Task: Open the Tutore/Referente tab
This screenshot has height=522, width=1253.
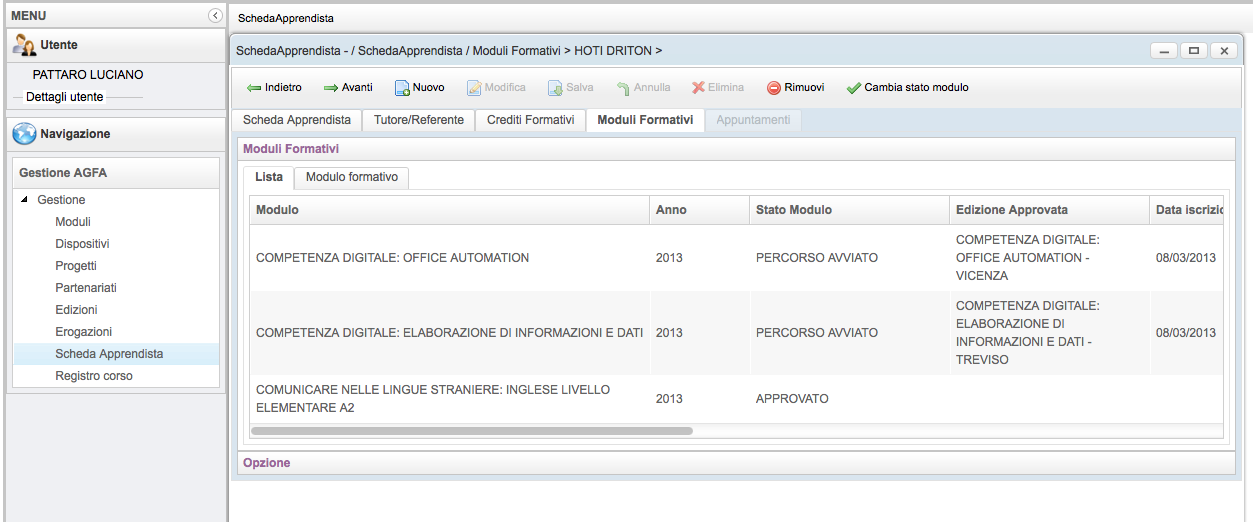Action: 418,120
